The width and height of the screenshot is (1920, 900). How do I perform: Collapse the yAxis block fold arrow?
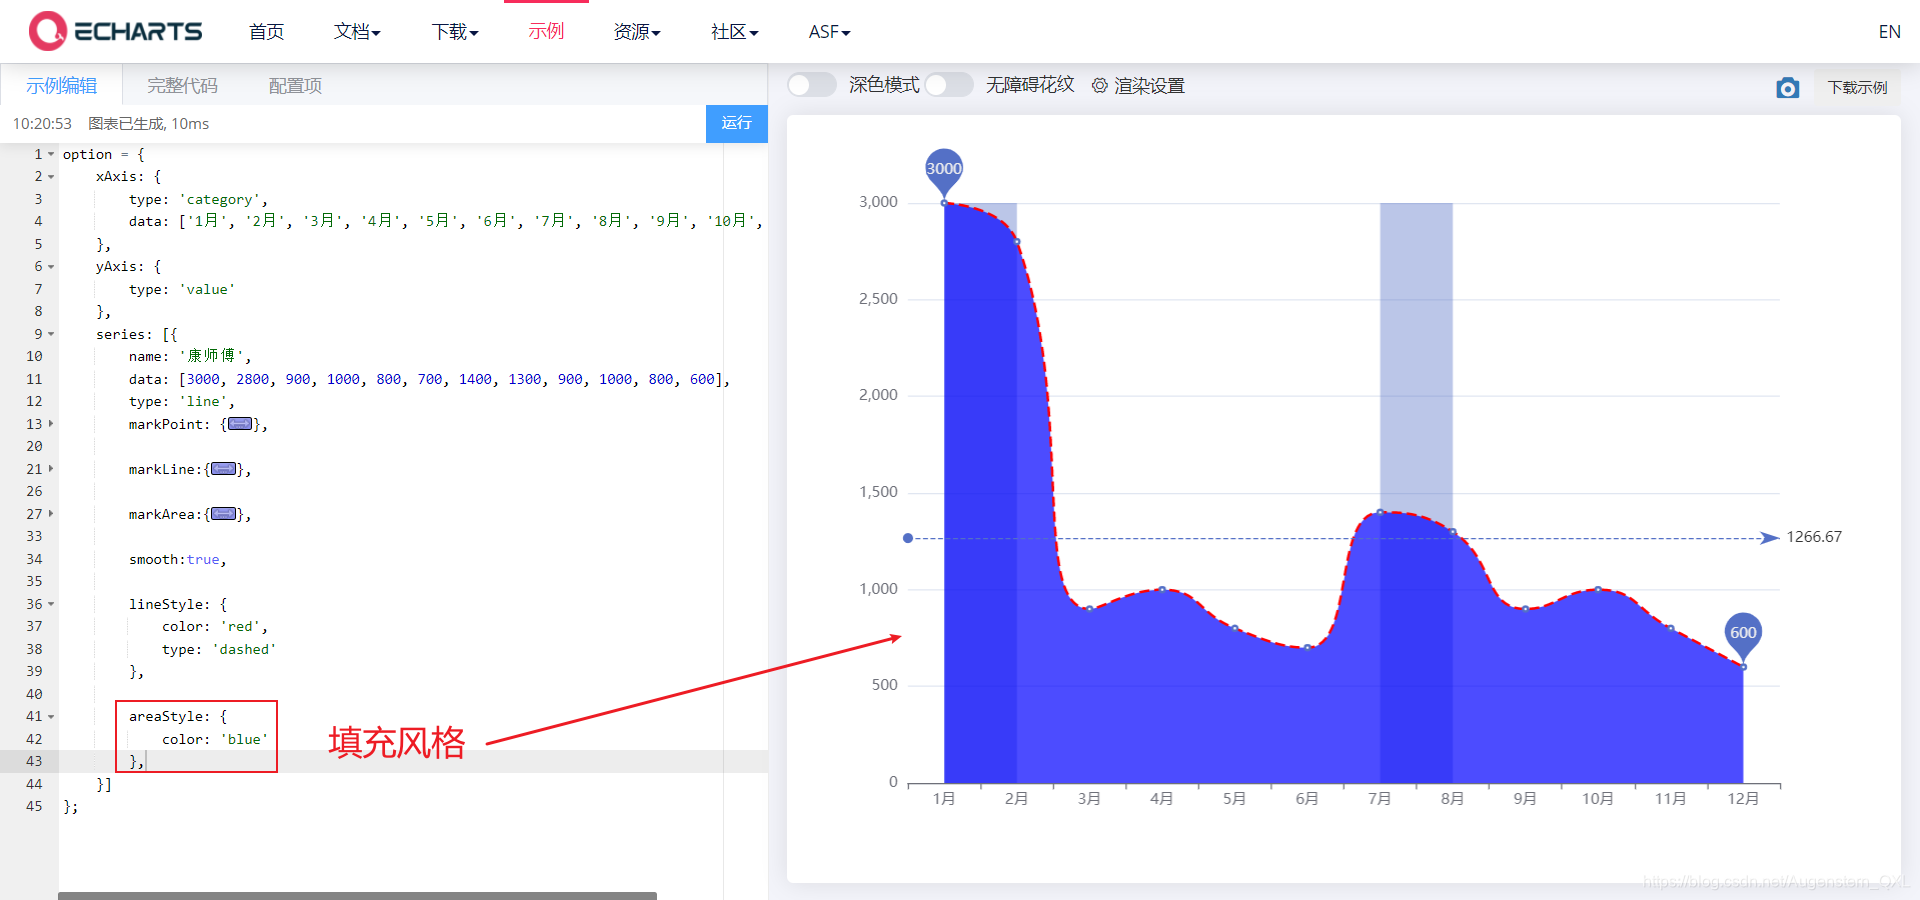(51, 267)
